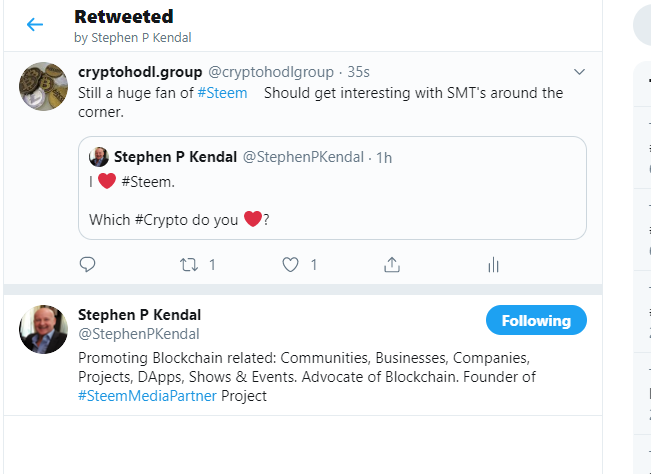Reply to the cryptohodl.group tweet
651x474 pixels.
[88, 264]
